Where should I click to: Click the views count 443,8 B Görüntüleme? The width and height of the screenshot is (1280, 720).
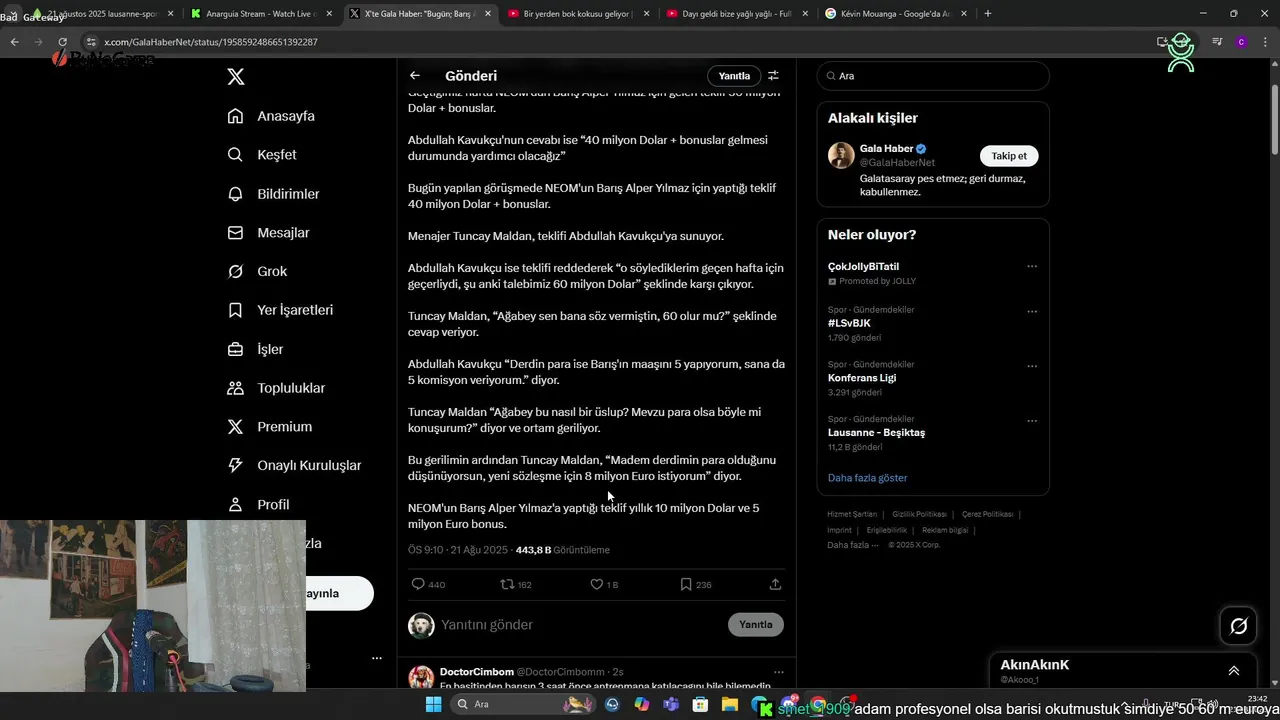point(563,550)
